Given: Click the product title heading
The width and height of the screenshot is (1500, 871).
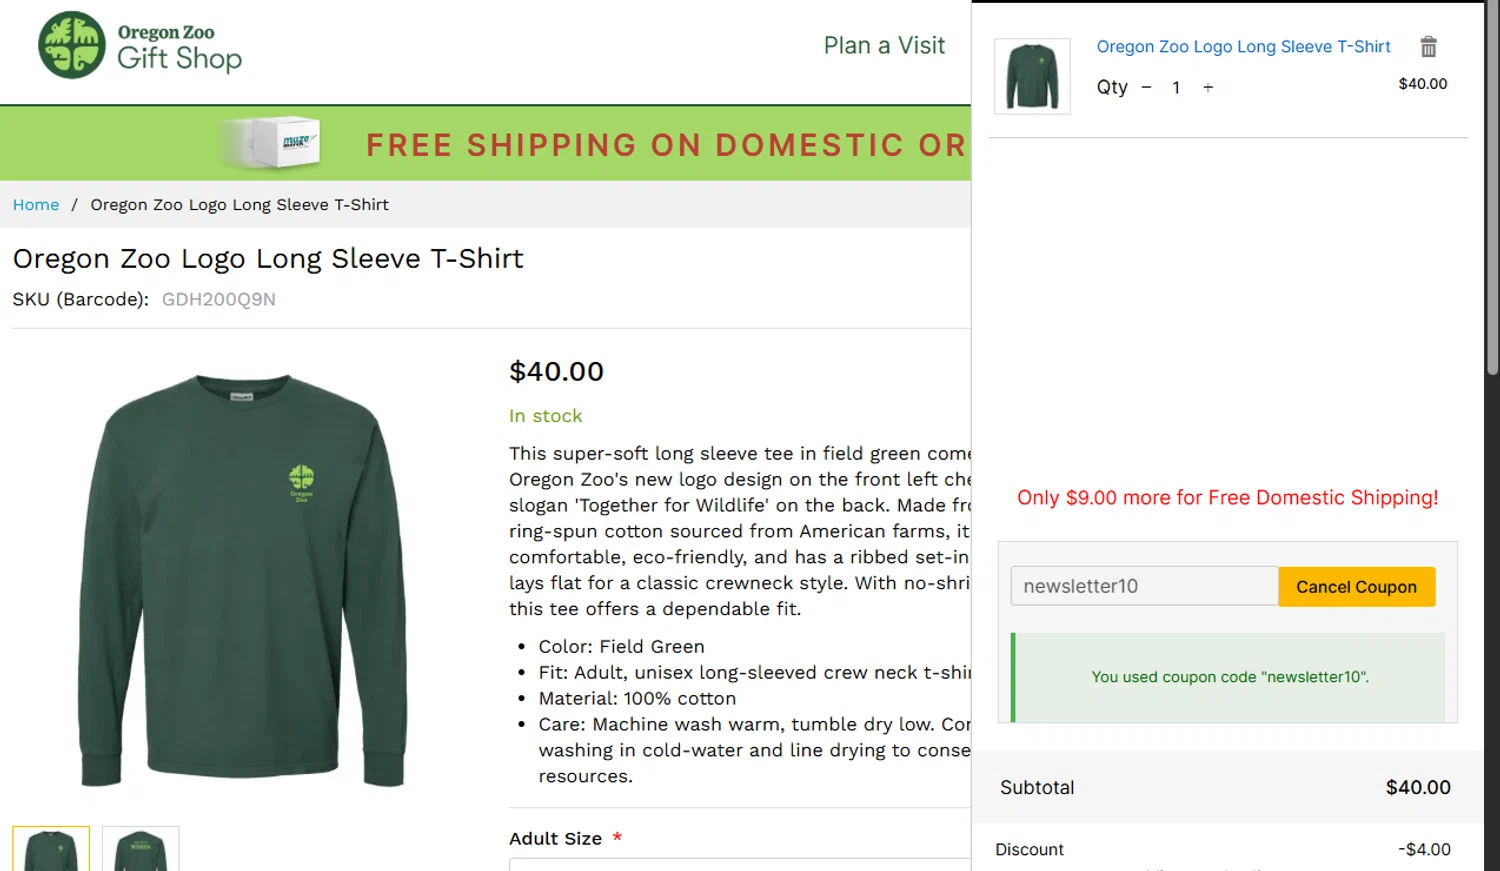Looking at the screenshot, I should [x=268, y=259].
